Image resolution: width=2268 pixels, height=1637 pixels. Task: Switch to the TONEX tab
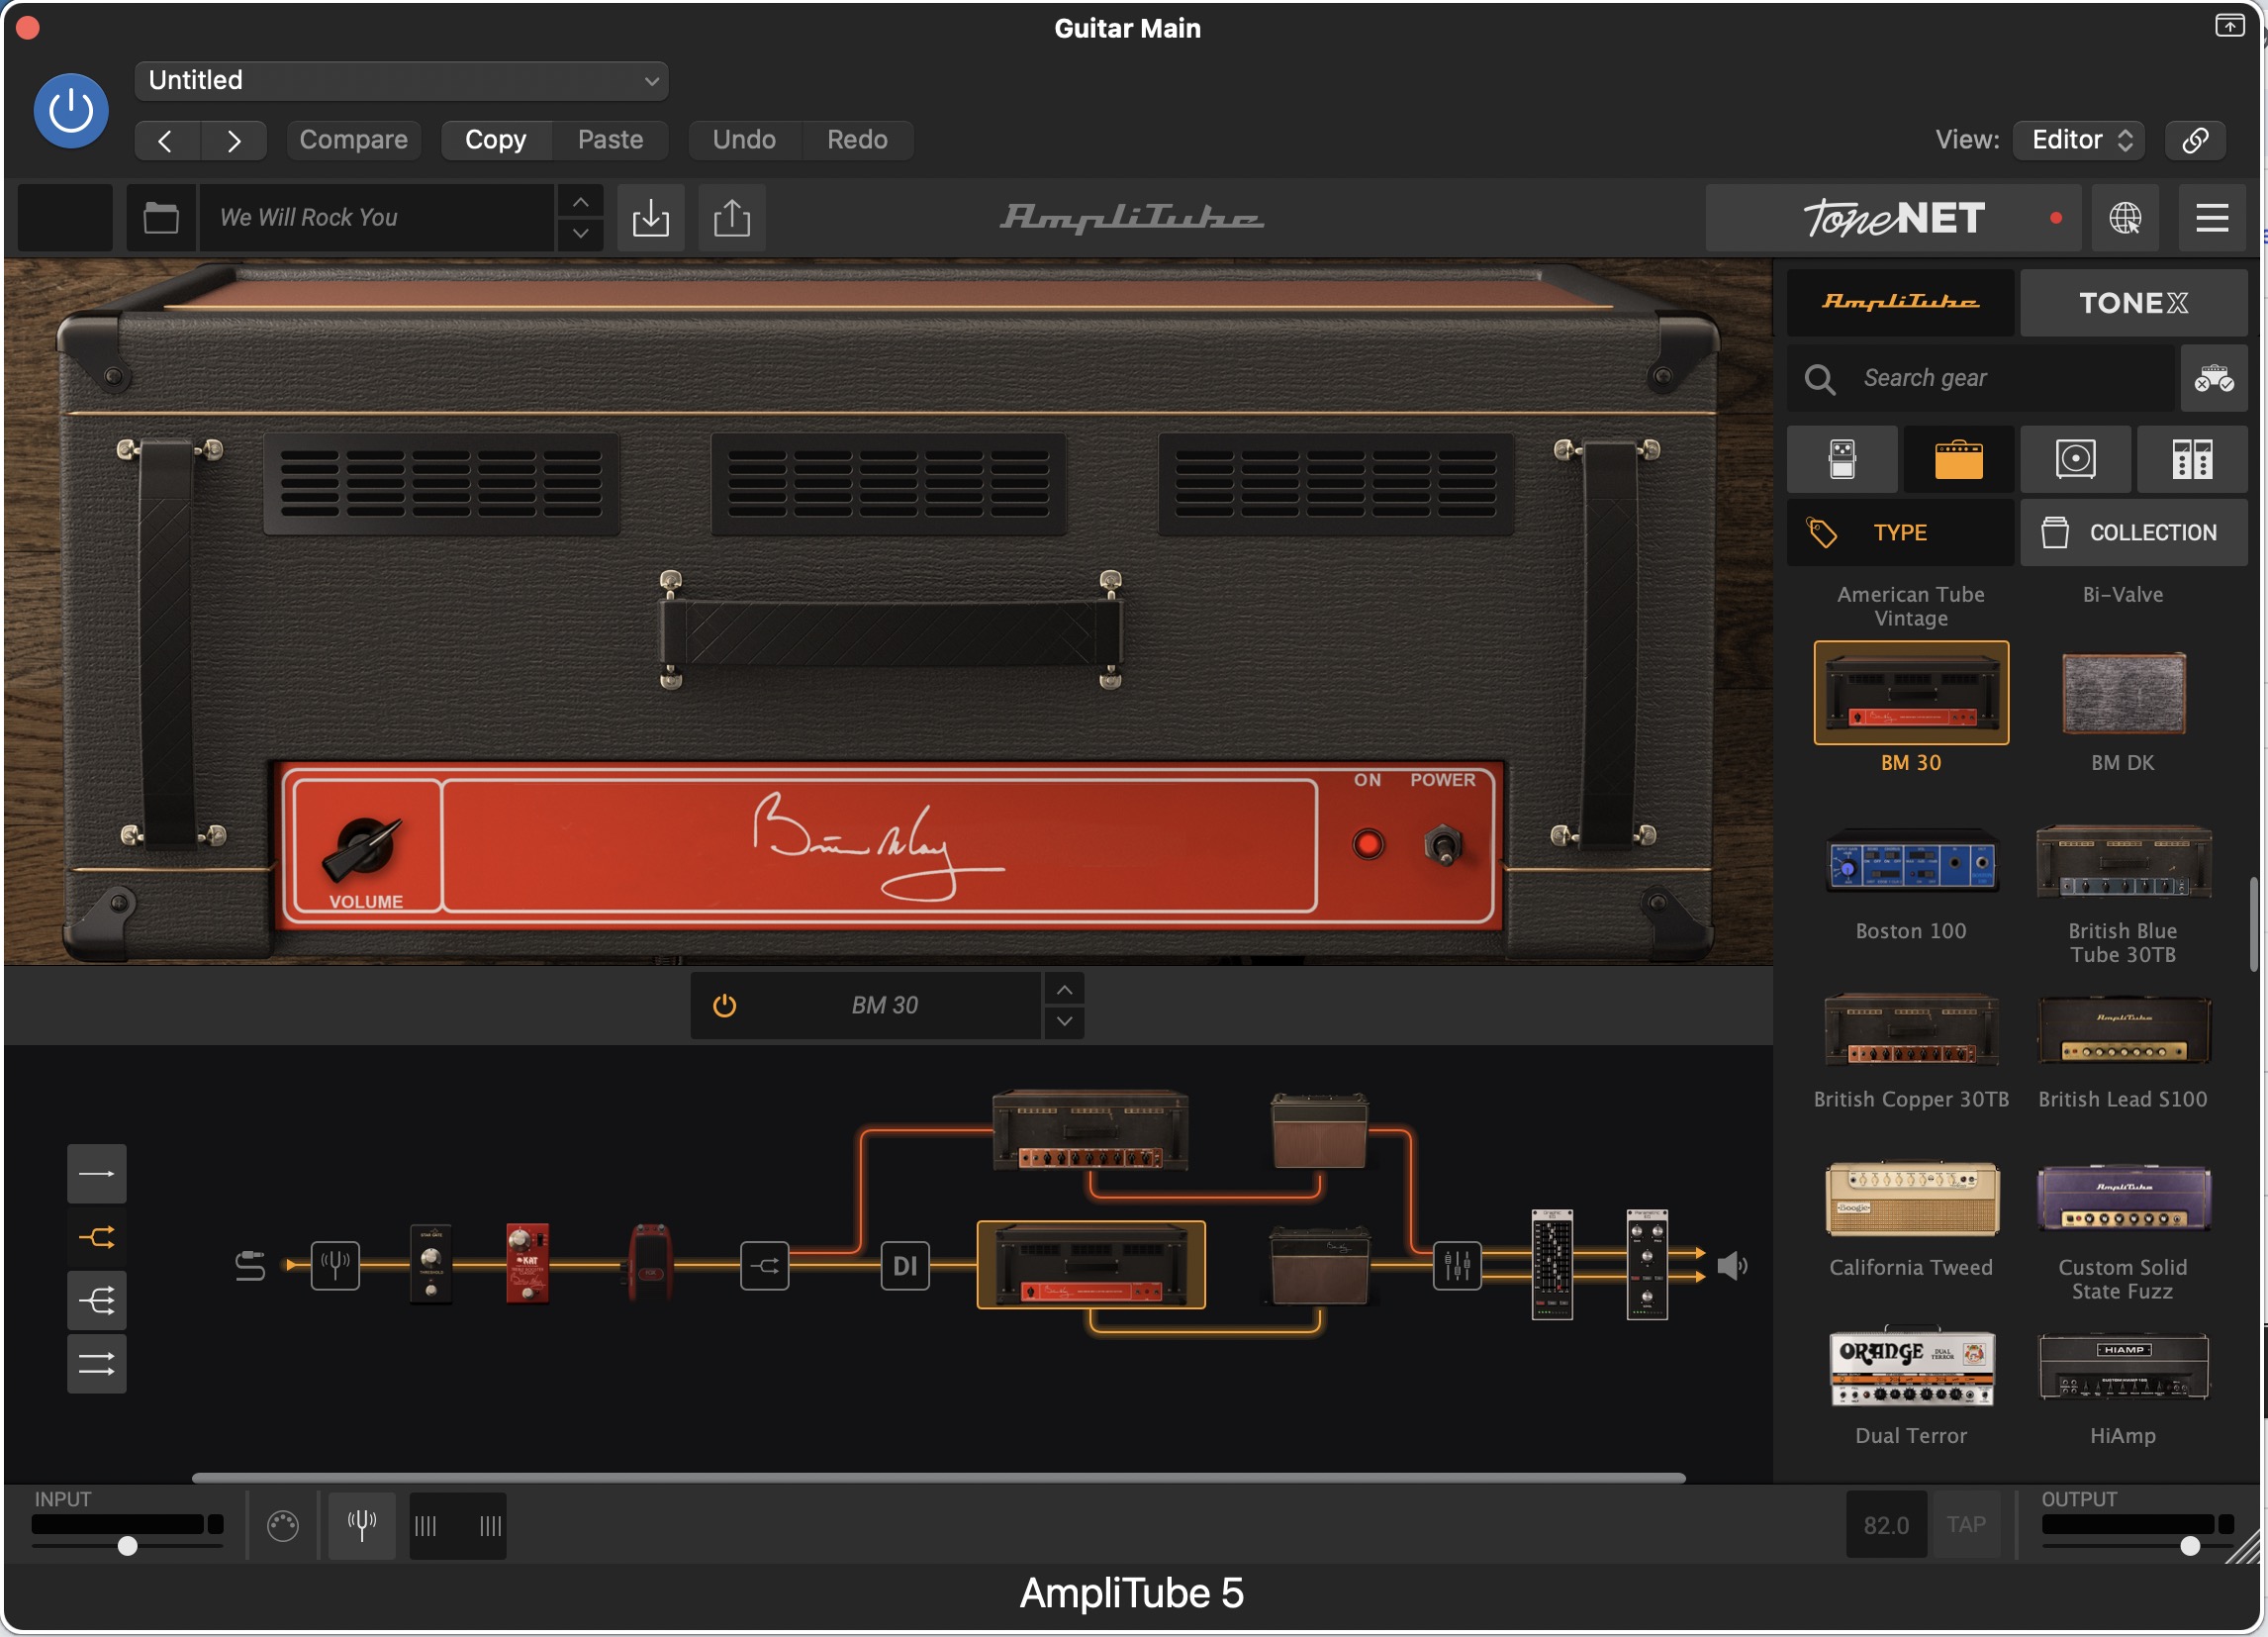click(x=2134, y=302)
